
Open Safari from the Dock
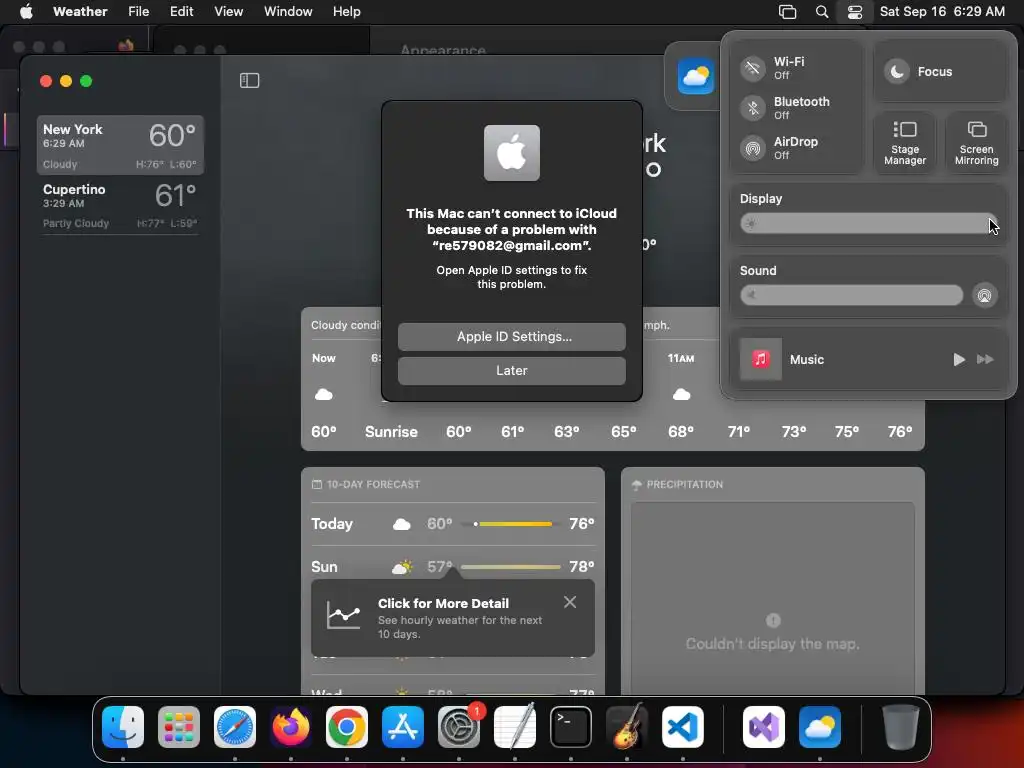tap(235, 727)
